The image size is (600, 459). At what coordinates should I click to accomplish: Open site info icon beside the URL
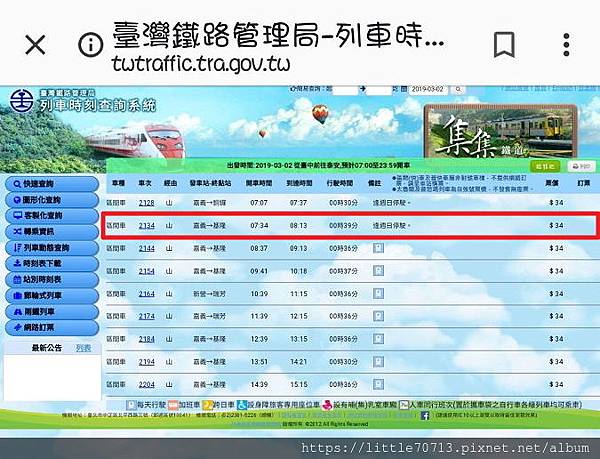click(x=90, y=45)
